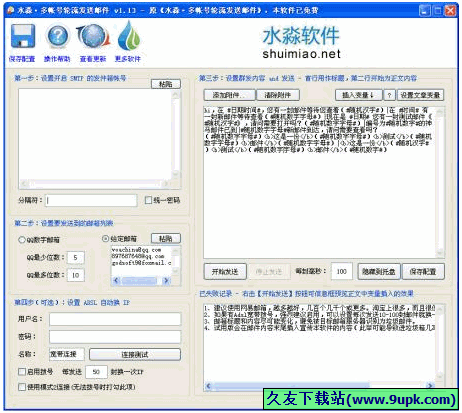Click the 隐藏到托盘 button
This screenshot has height=413, width=462.
[x=379, y=272]
